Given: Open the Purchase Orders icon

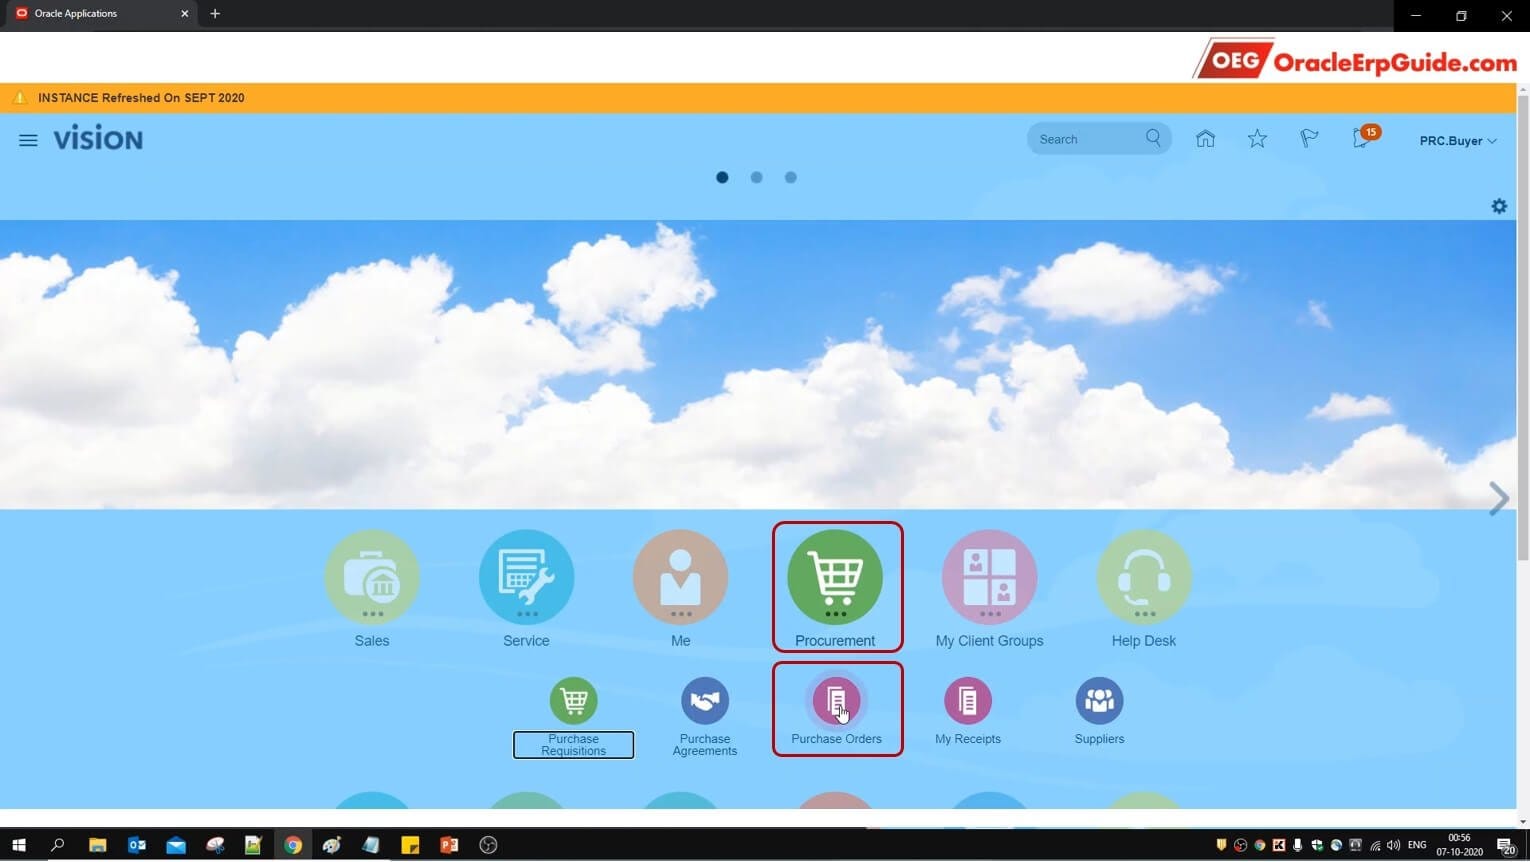Looking at the screenshot, I should point(836,701).
